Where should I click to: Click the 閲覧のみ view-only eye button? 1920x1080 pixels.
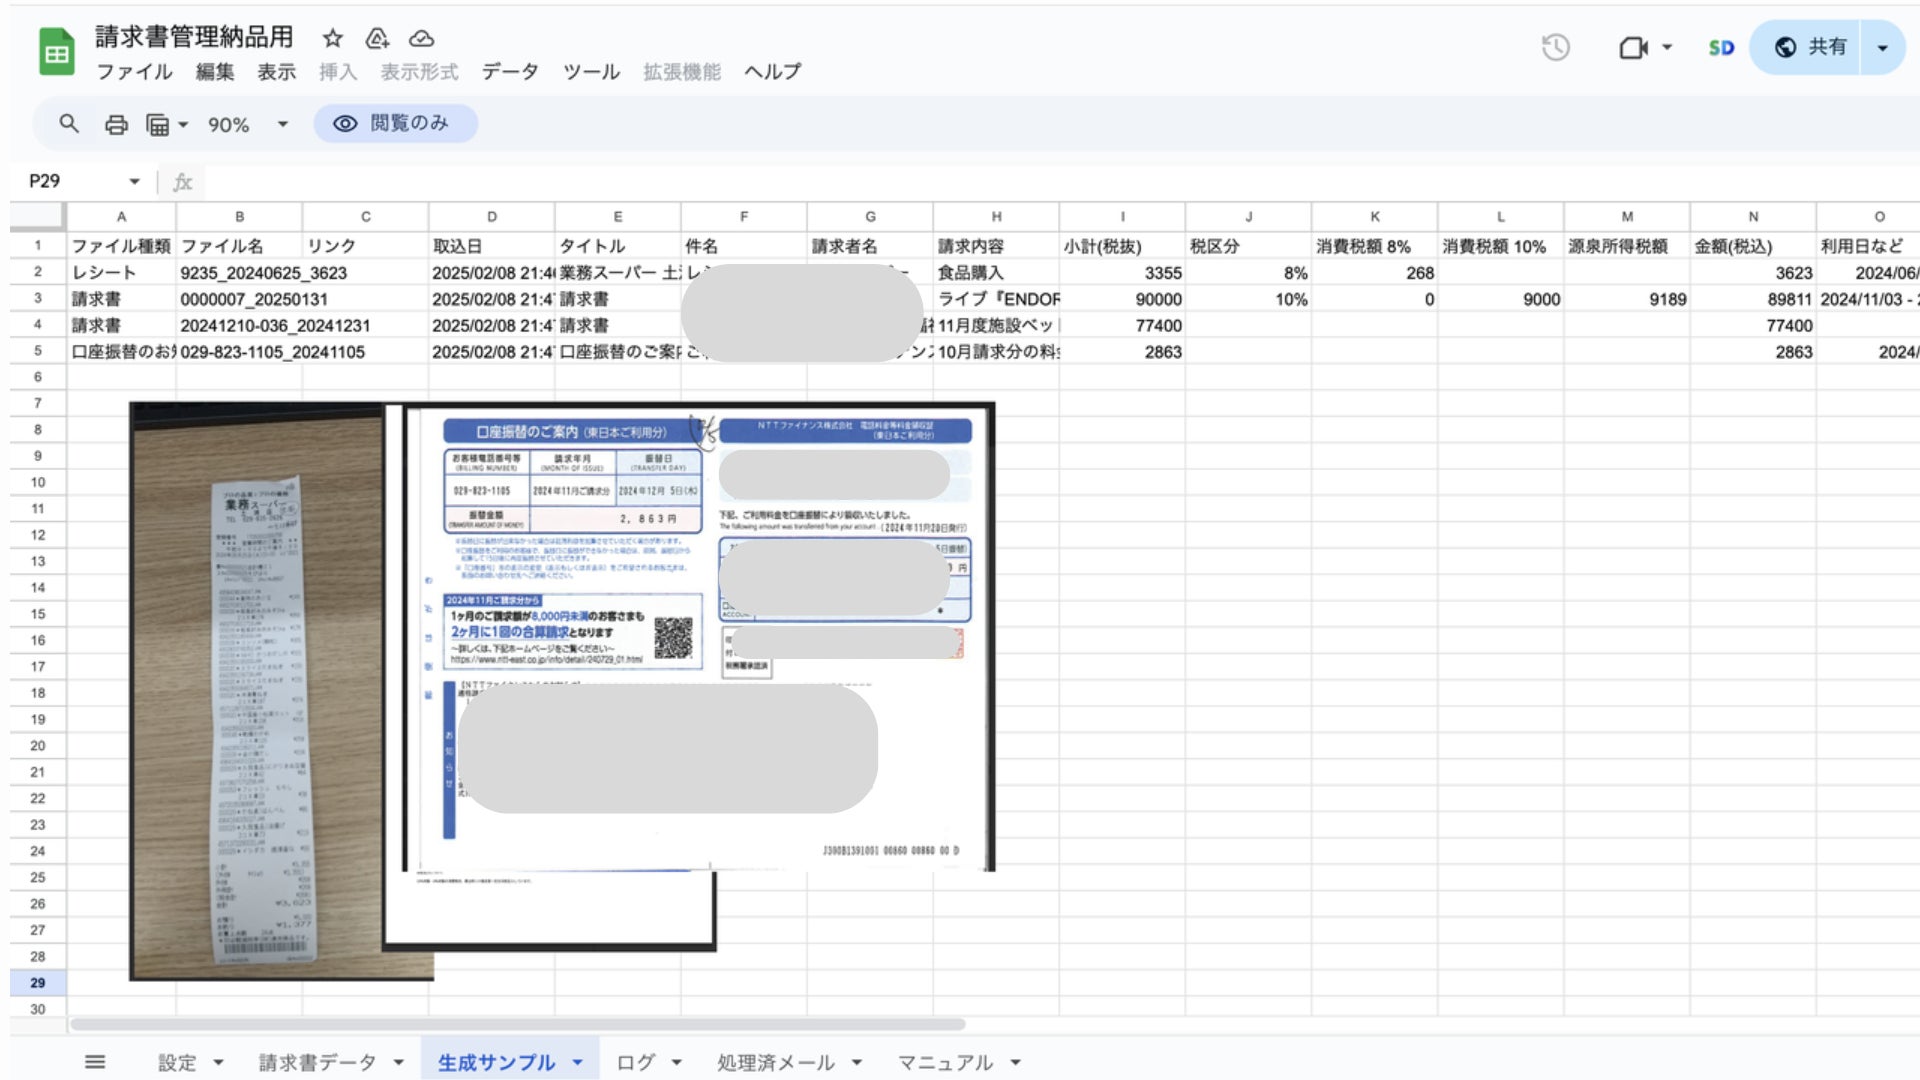click(x=395, y=123)
